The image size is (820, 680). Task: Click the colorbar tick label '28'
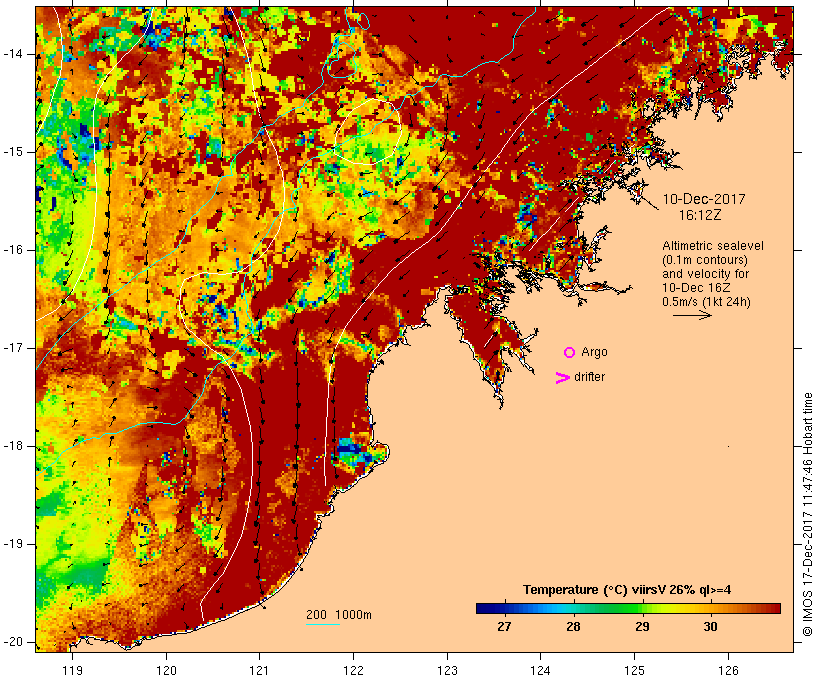coord(573,627)
